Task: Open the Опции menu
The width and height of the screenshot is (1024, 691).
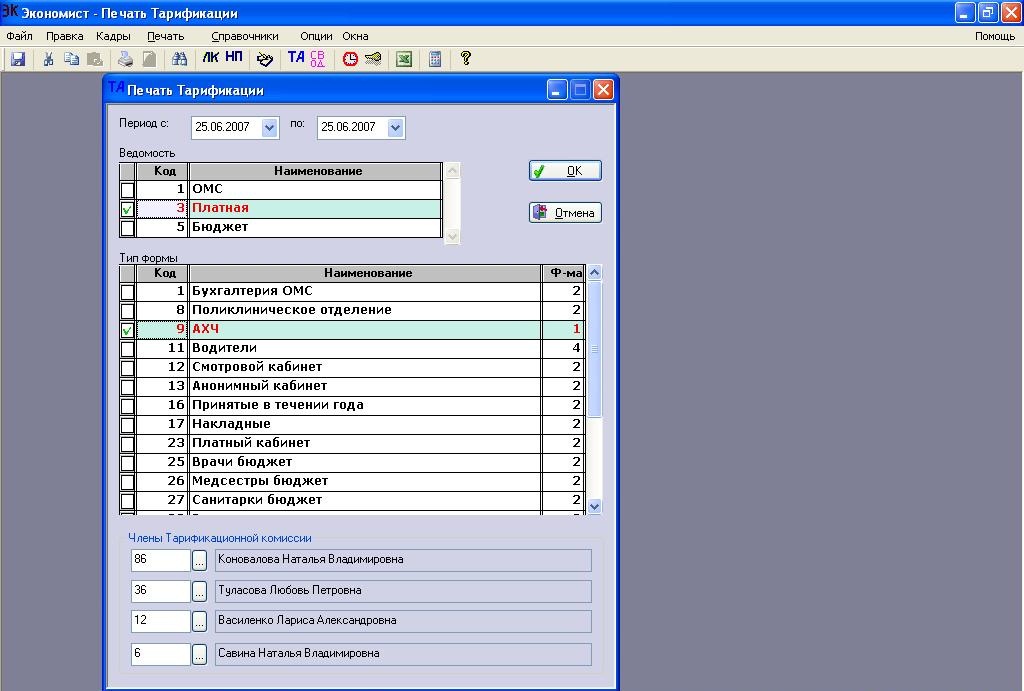Action: (x=316, y=37)
